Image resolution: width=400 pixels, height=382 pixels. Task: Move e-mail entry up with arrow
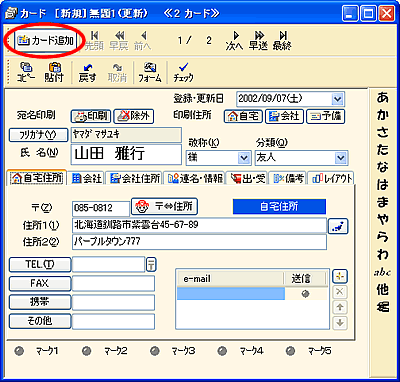340,307
